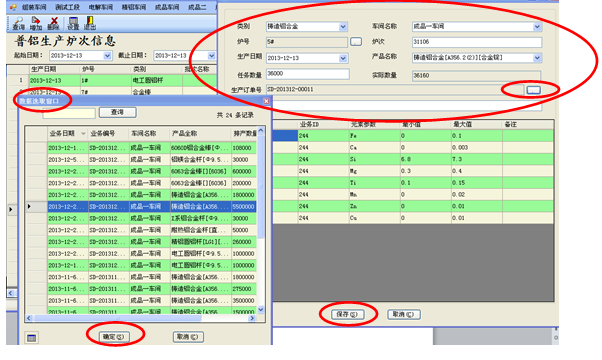The height and width of the screenshot is (360, 602).
Task: Expand the 产品名称 combo box
Action: pyautogui.click(x=537, y=58)
